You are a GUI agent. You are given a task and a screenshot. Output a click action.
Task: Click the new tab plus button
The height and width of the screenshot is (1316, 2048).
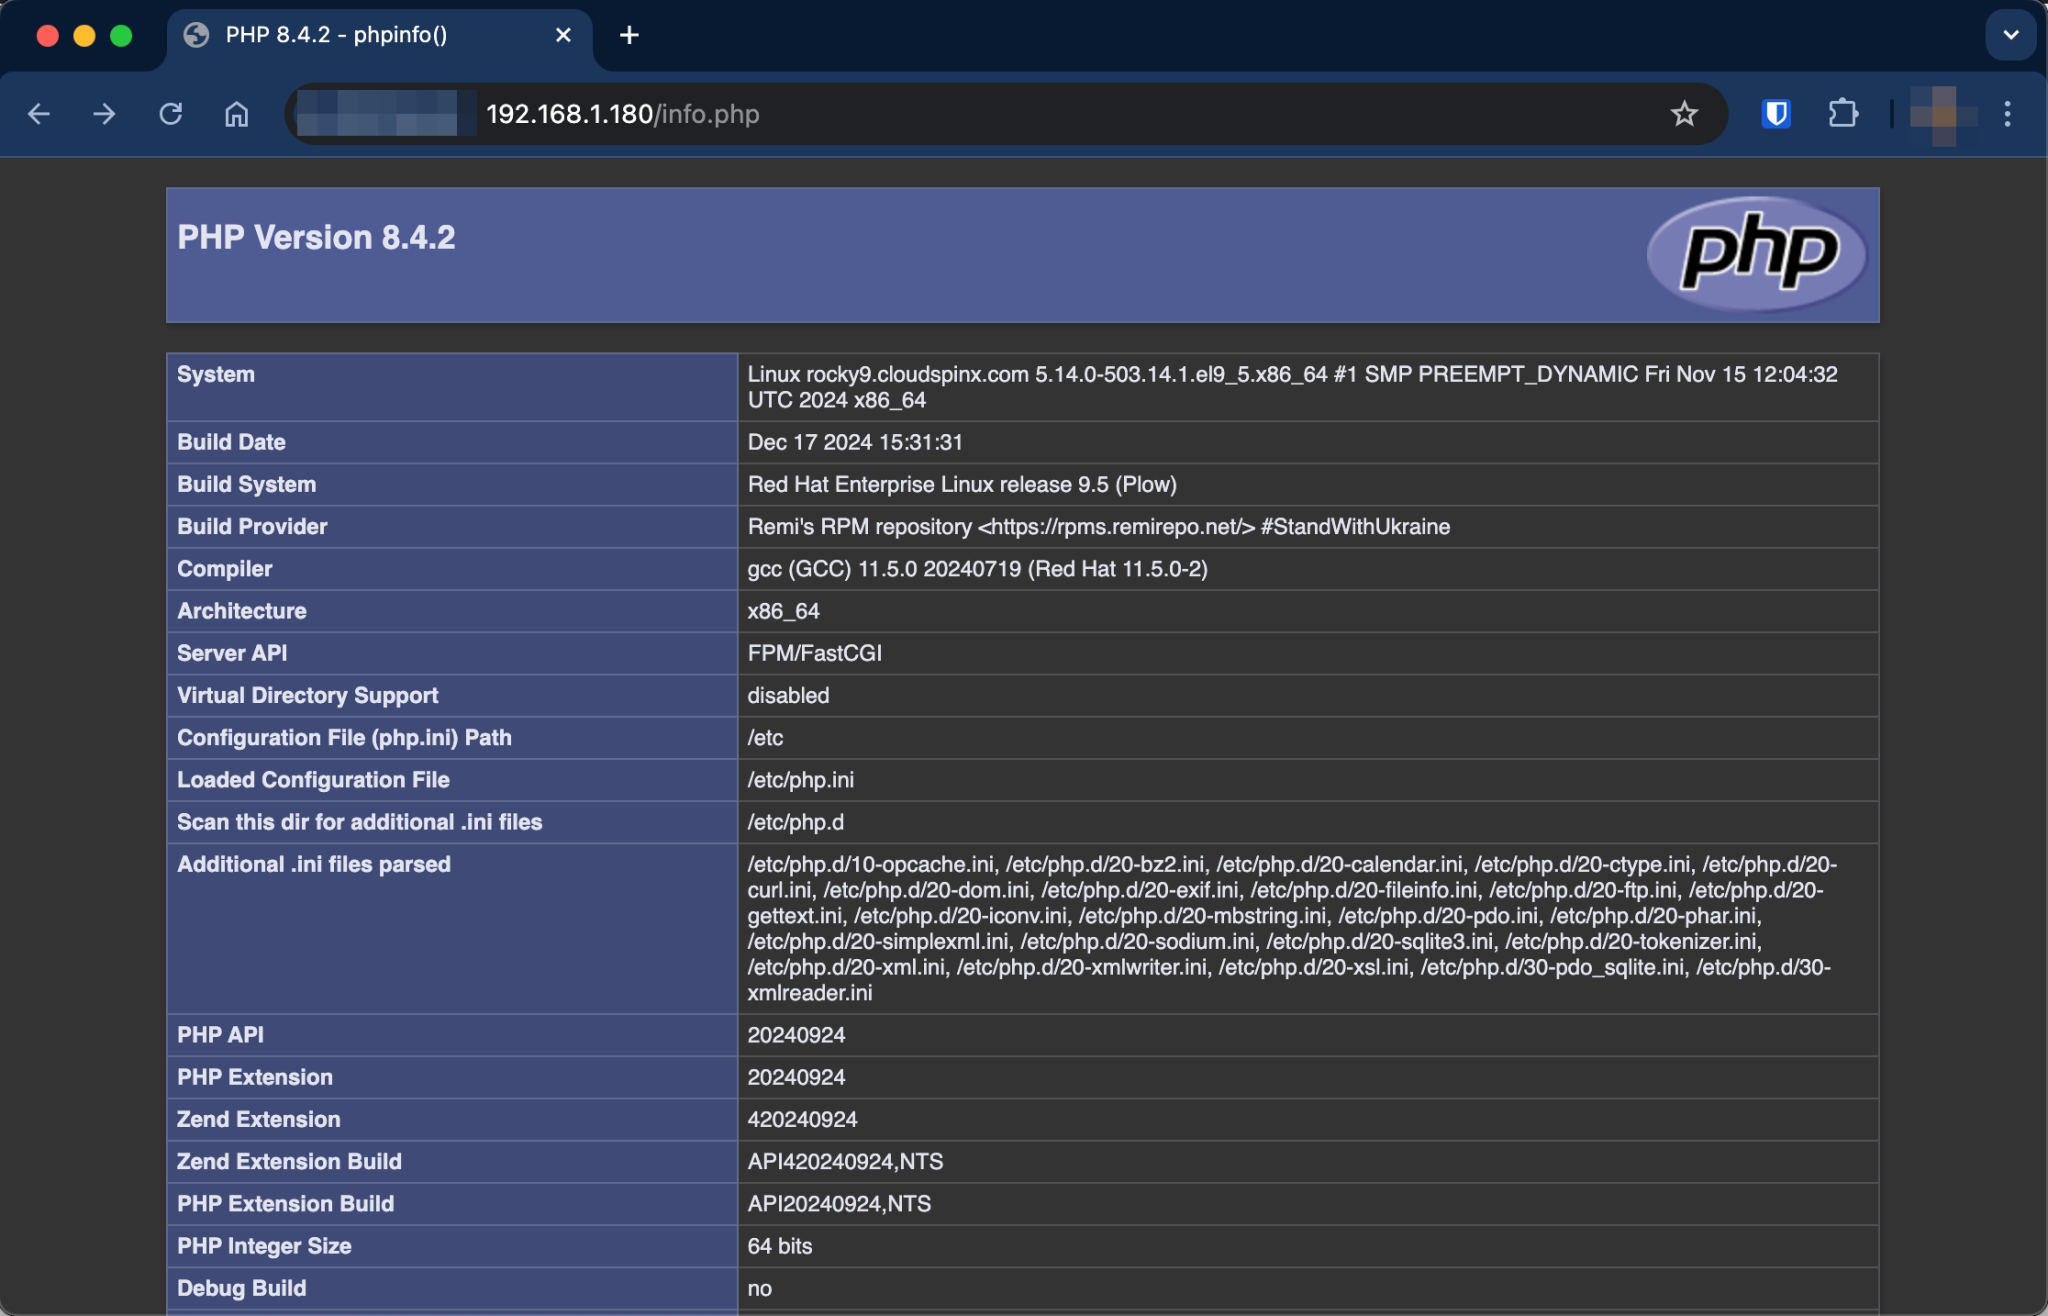(x=629, y=34)
